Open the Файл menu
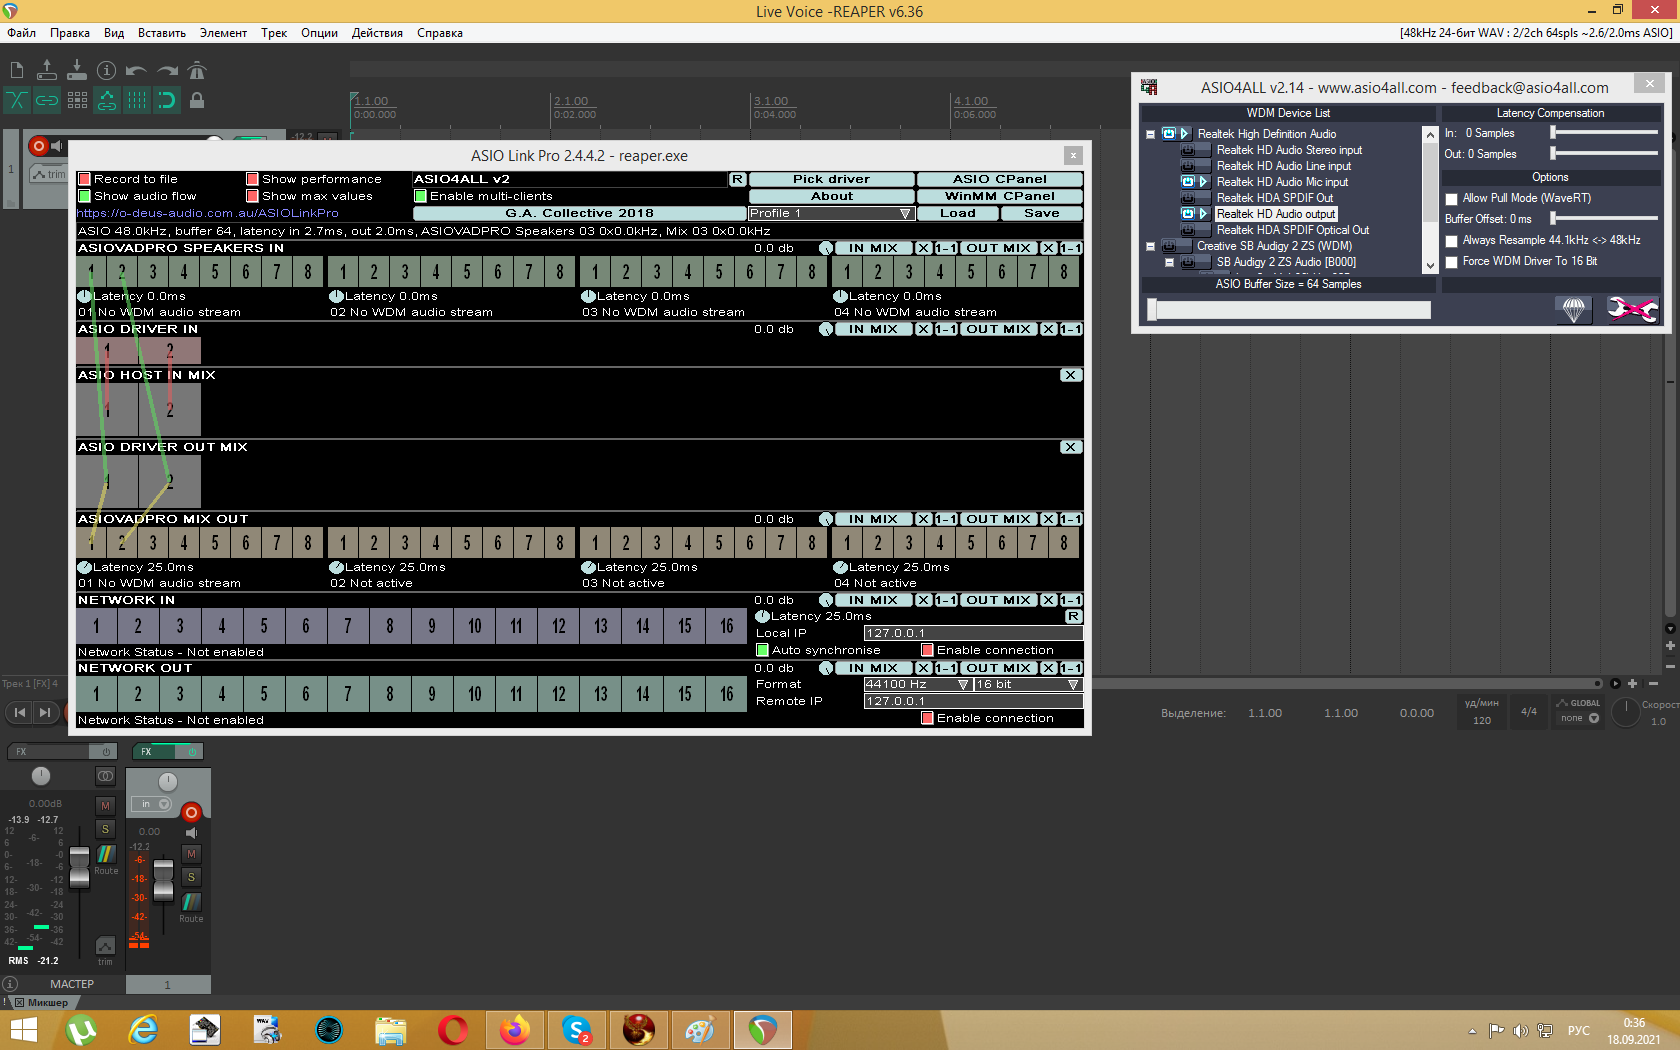This screenshot has height=1050, width=1680. (x=22, y=33)
